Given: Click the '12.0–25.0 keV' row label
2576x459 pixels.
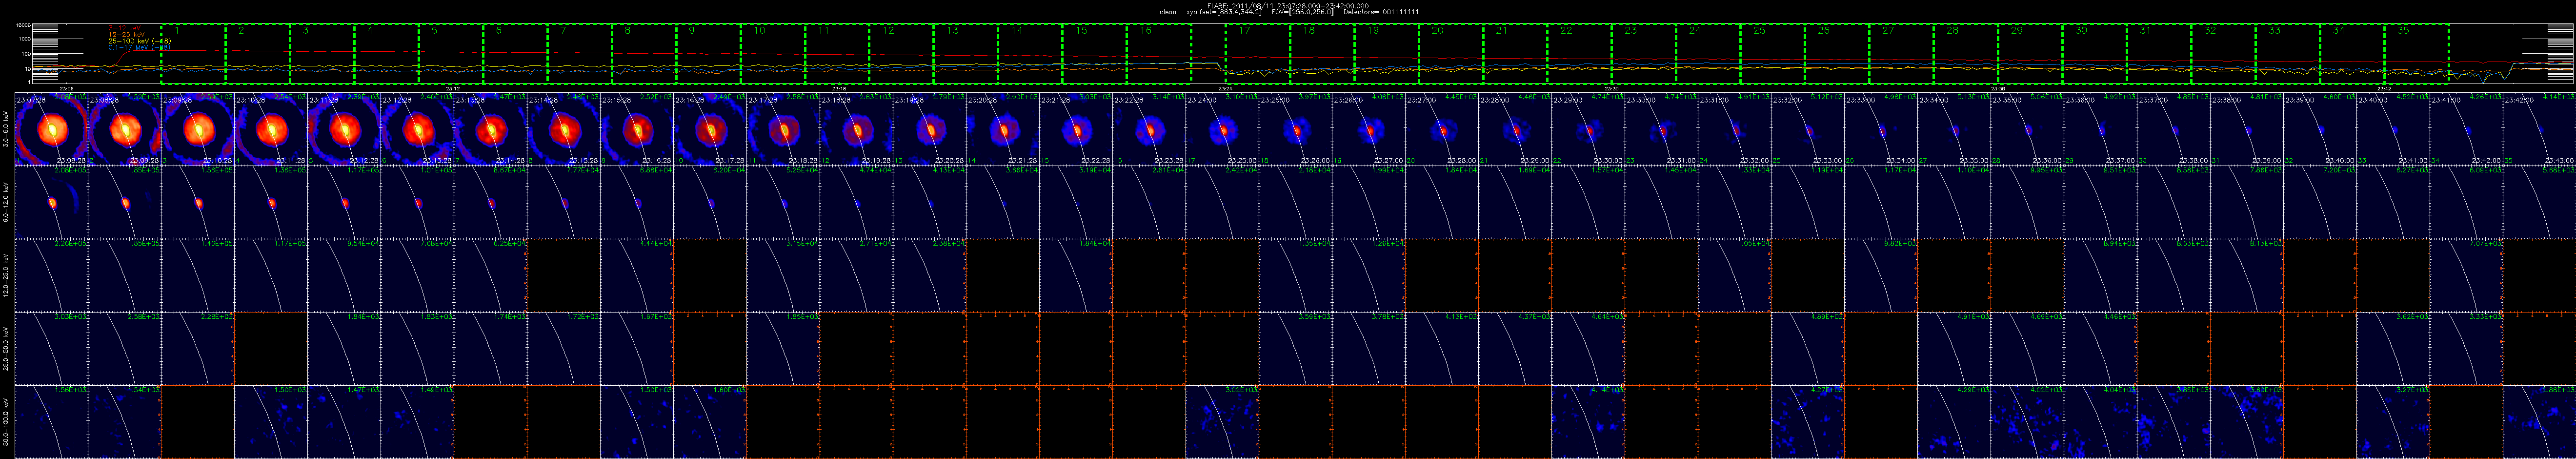Looking at the screenshot, I should coord(7,275).
